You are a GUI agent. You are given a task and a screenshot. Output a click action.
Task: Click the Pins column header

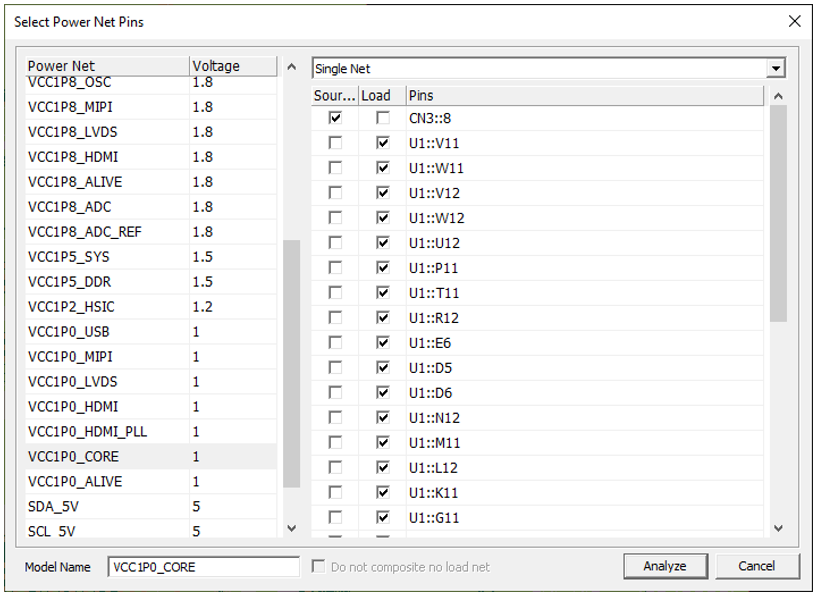(584, 95)
